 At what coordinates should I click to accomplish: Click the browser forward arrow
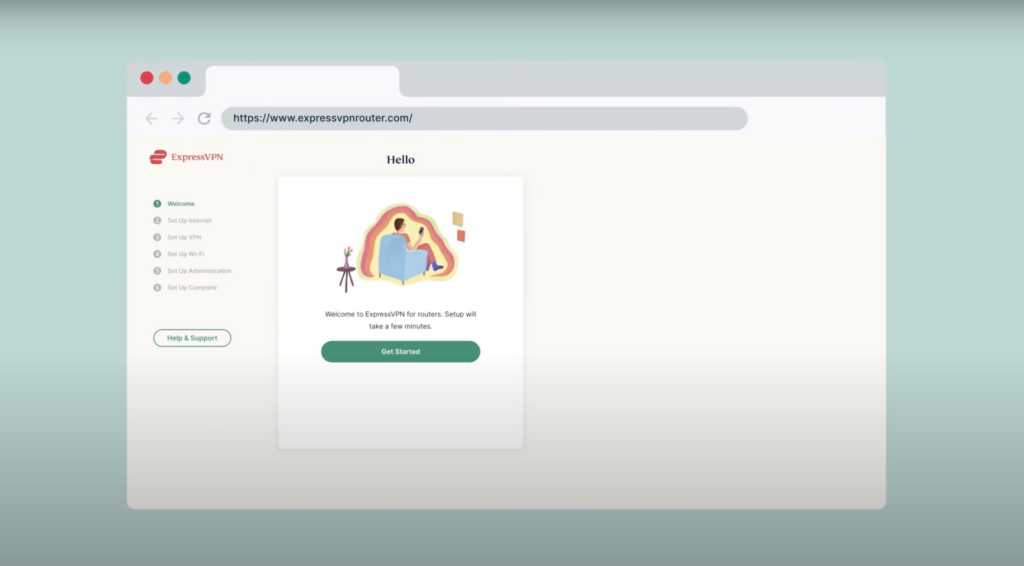coord(178,118)
